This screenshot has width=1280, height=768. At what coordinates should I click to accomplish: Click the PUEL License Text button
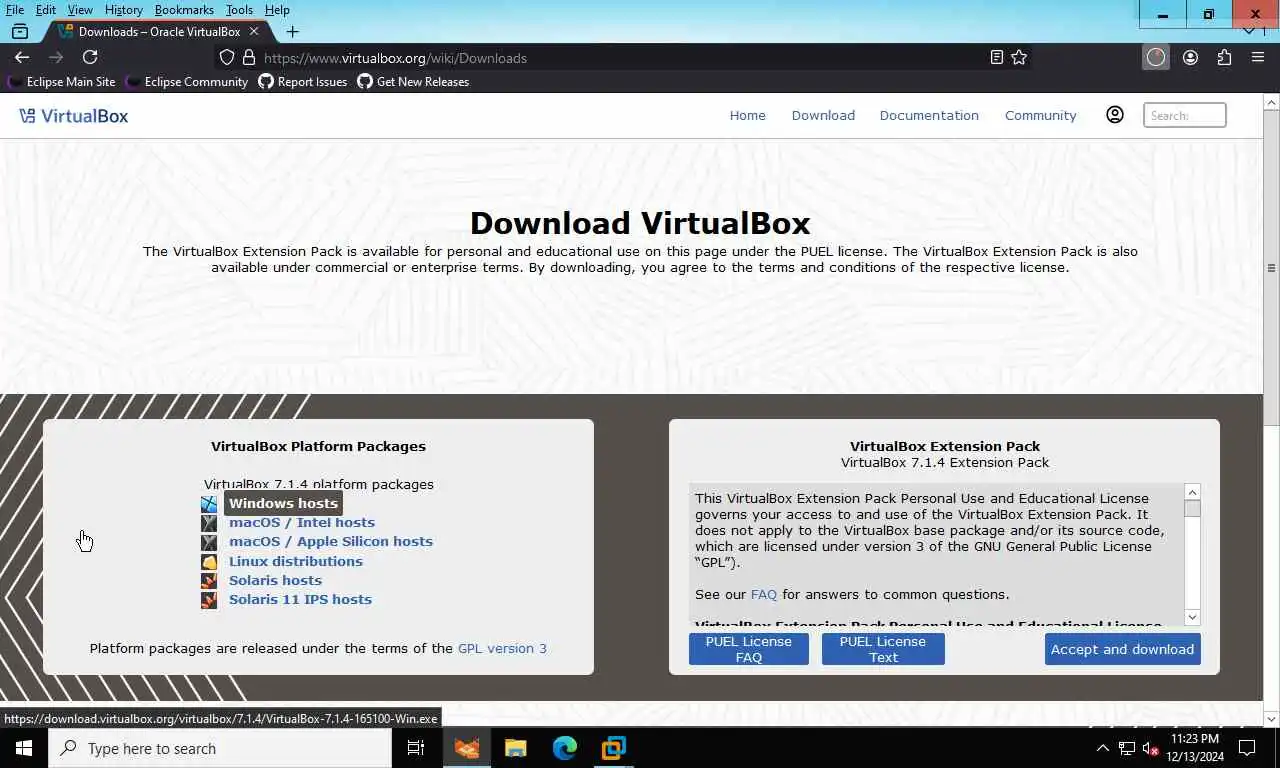click(x=883, y=649)
